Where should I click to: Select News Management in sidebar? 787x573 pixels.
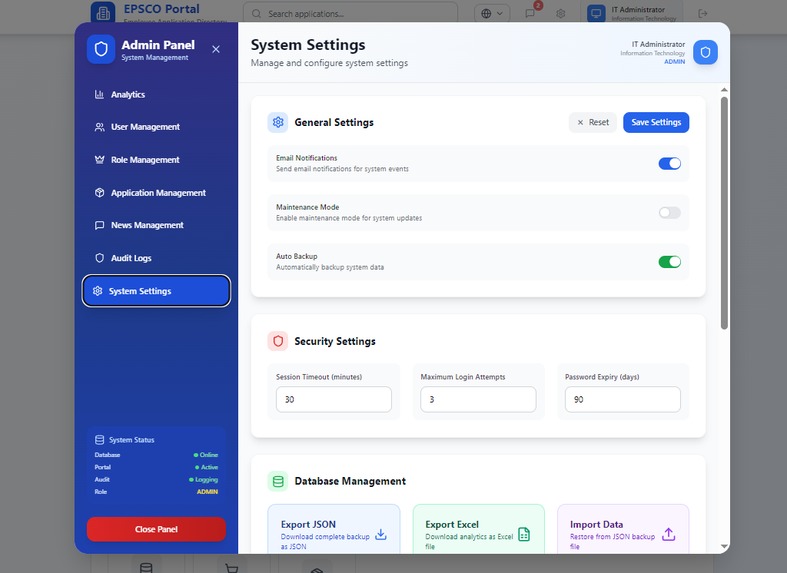[156, 225]
